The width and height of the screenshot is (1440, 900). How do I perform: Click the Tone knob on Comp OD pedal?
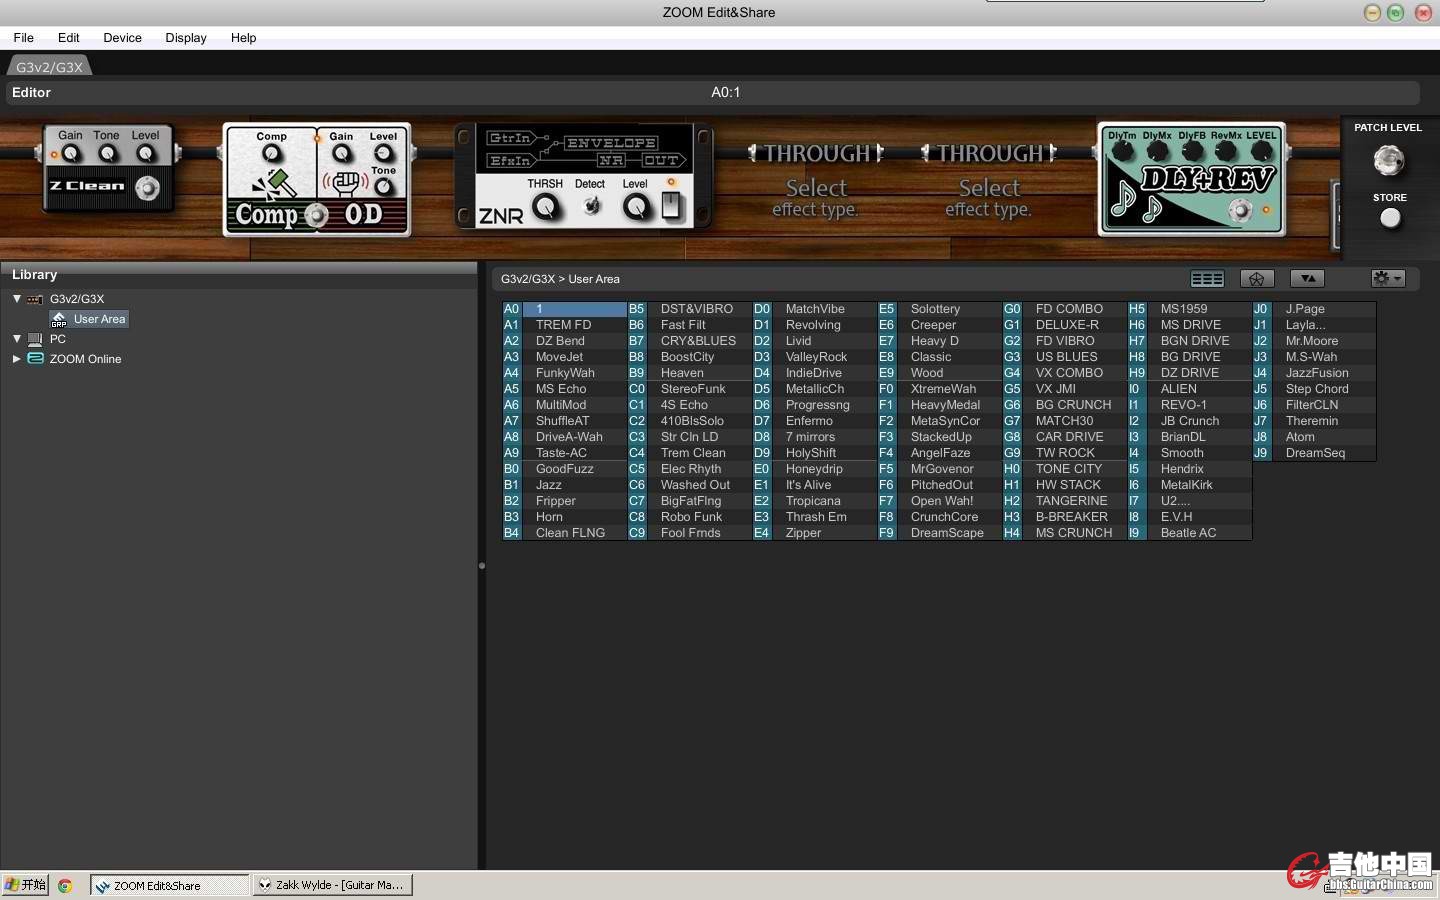pos(384,187)
